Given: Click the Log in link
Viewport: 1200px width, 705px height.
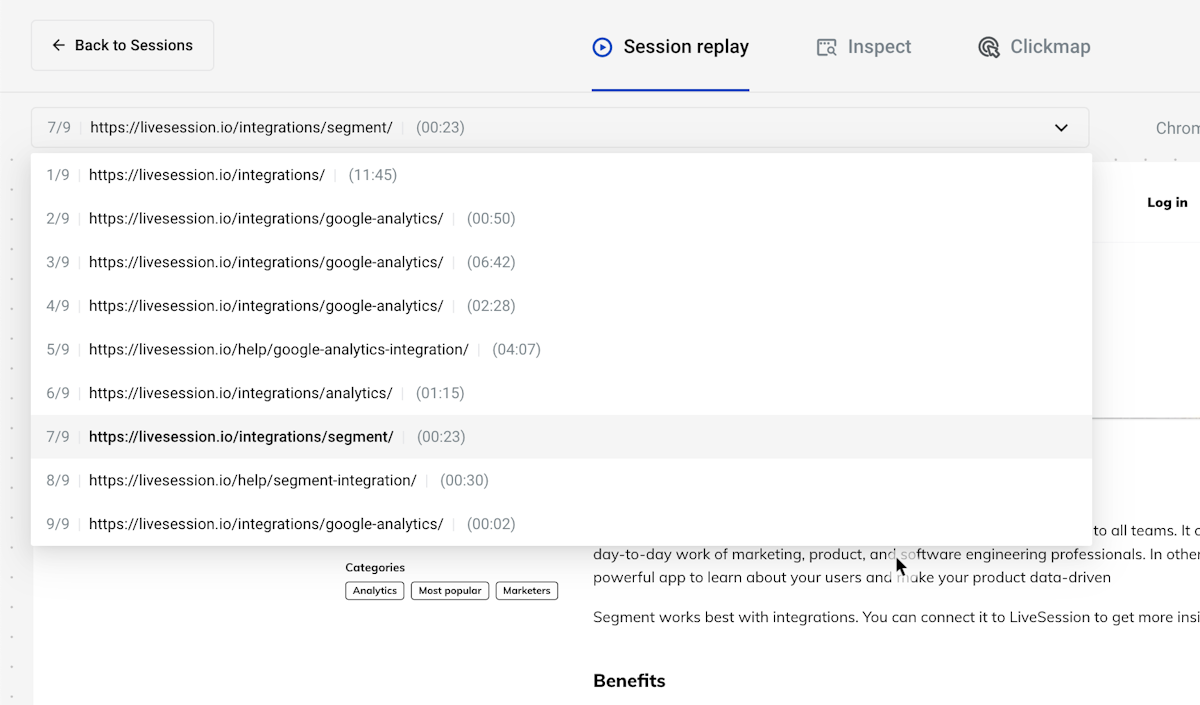Looking at the screenshot, I should (x=1167, y=202).
